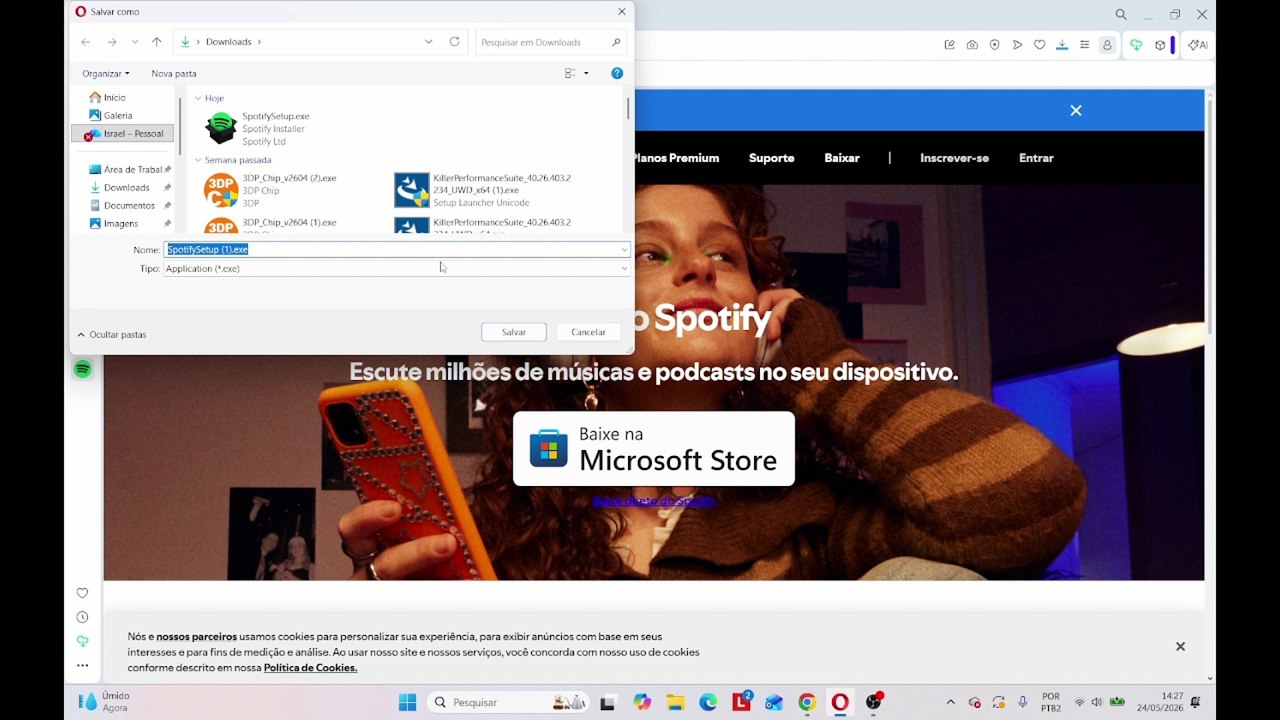This screenshot has width=1280, height=720.
Task: Open the view options dropdown arrow
Action: click(x=586, y=73)
